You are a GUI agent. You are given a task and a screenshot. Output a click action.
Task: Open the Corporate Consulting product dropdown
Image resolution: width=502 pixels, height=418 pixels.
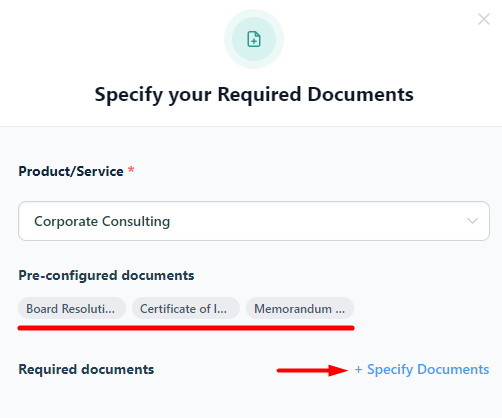coord(254,221)
